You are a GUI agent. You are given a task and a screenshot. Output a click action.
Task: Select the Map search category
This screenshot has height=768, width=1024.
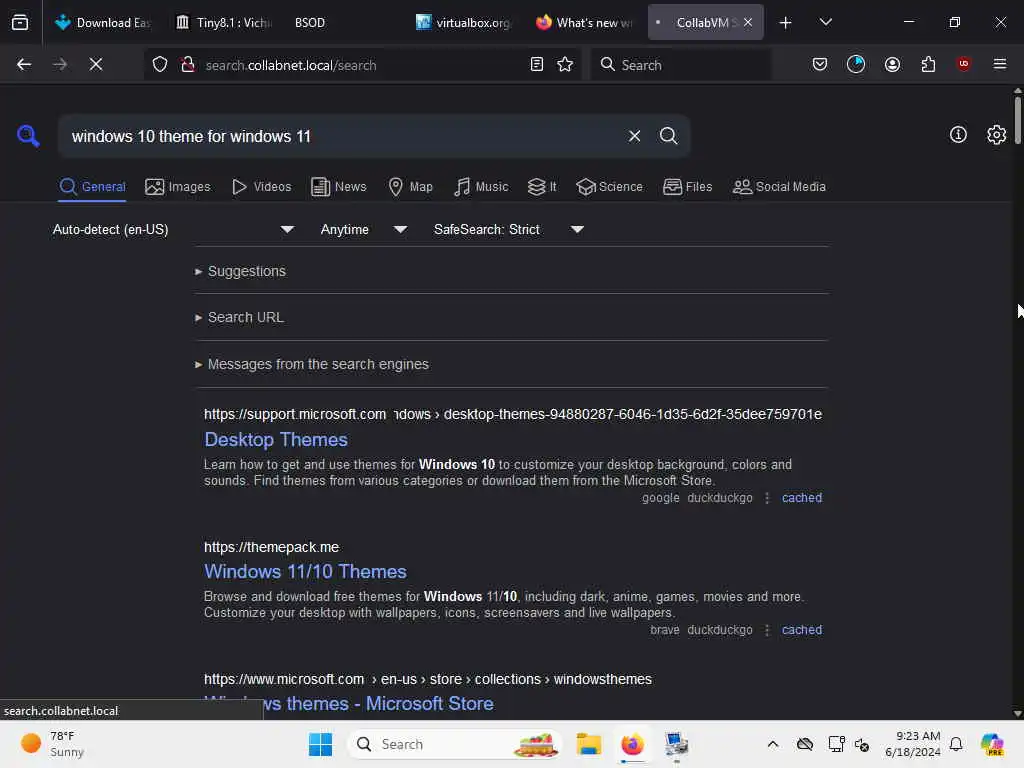pyautogui.click(x=410, y=187)
